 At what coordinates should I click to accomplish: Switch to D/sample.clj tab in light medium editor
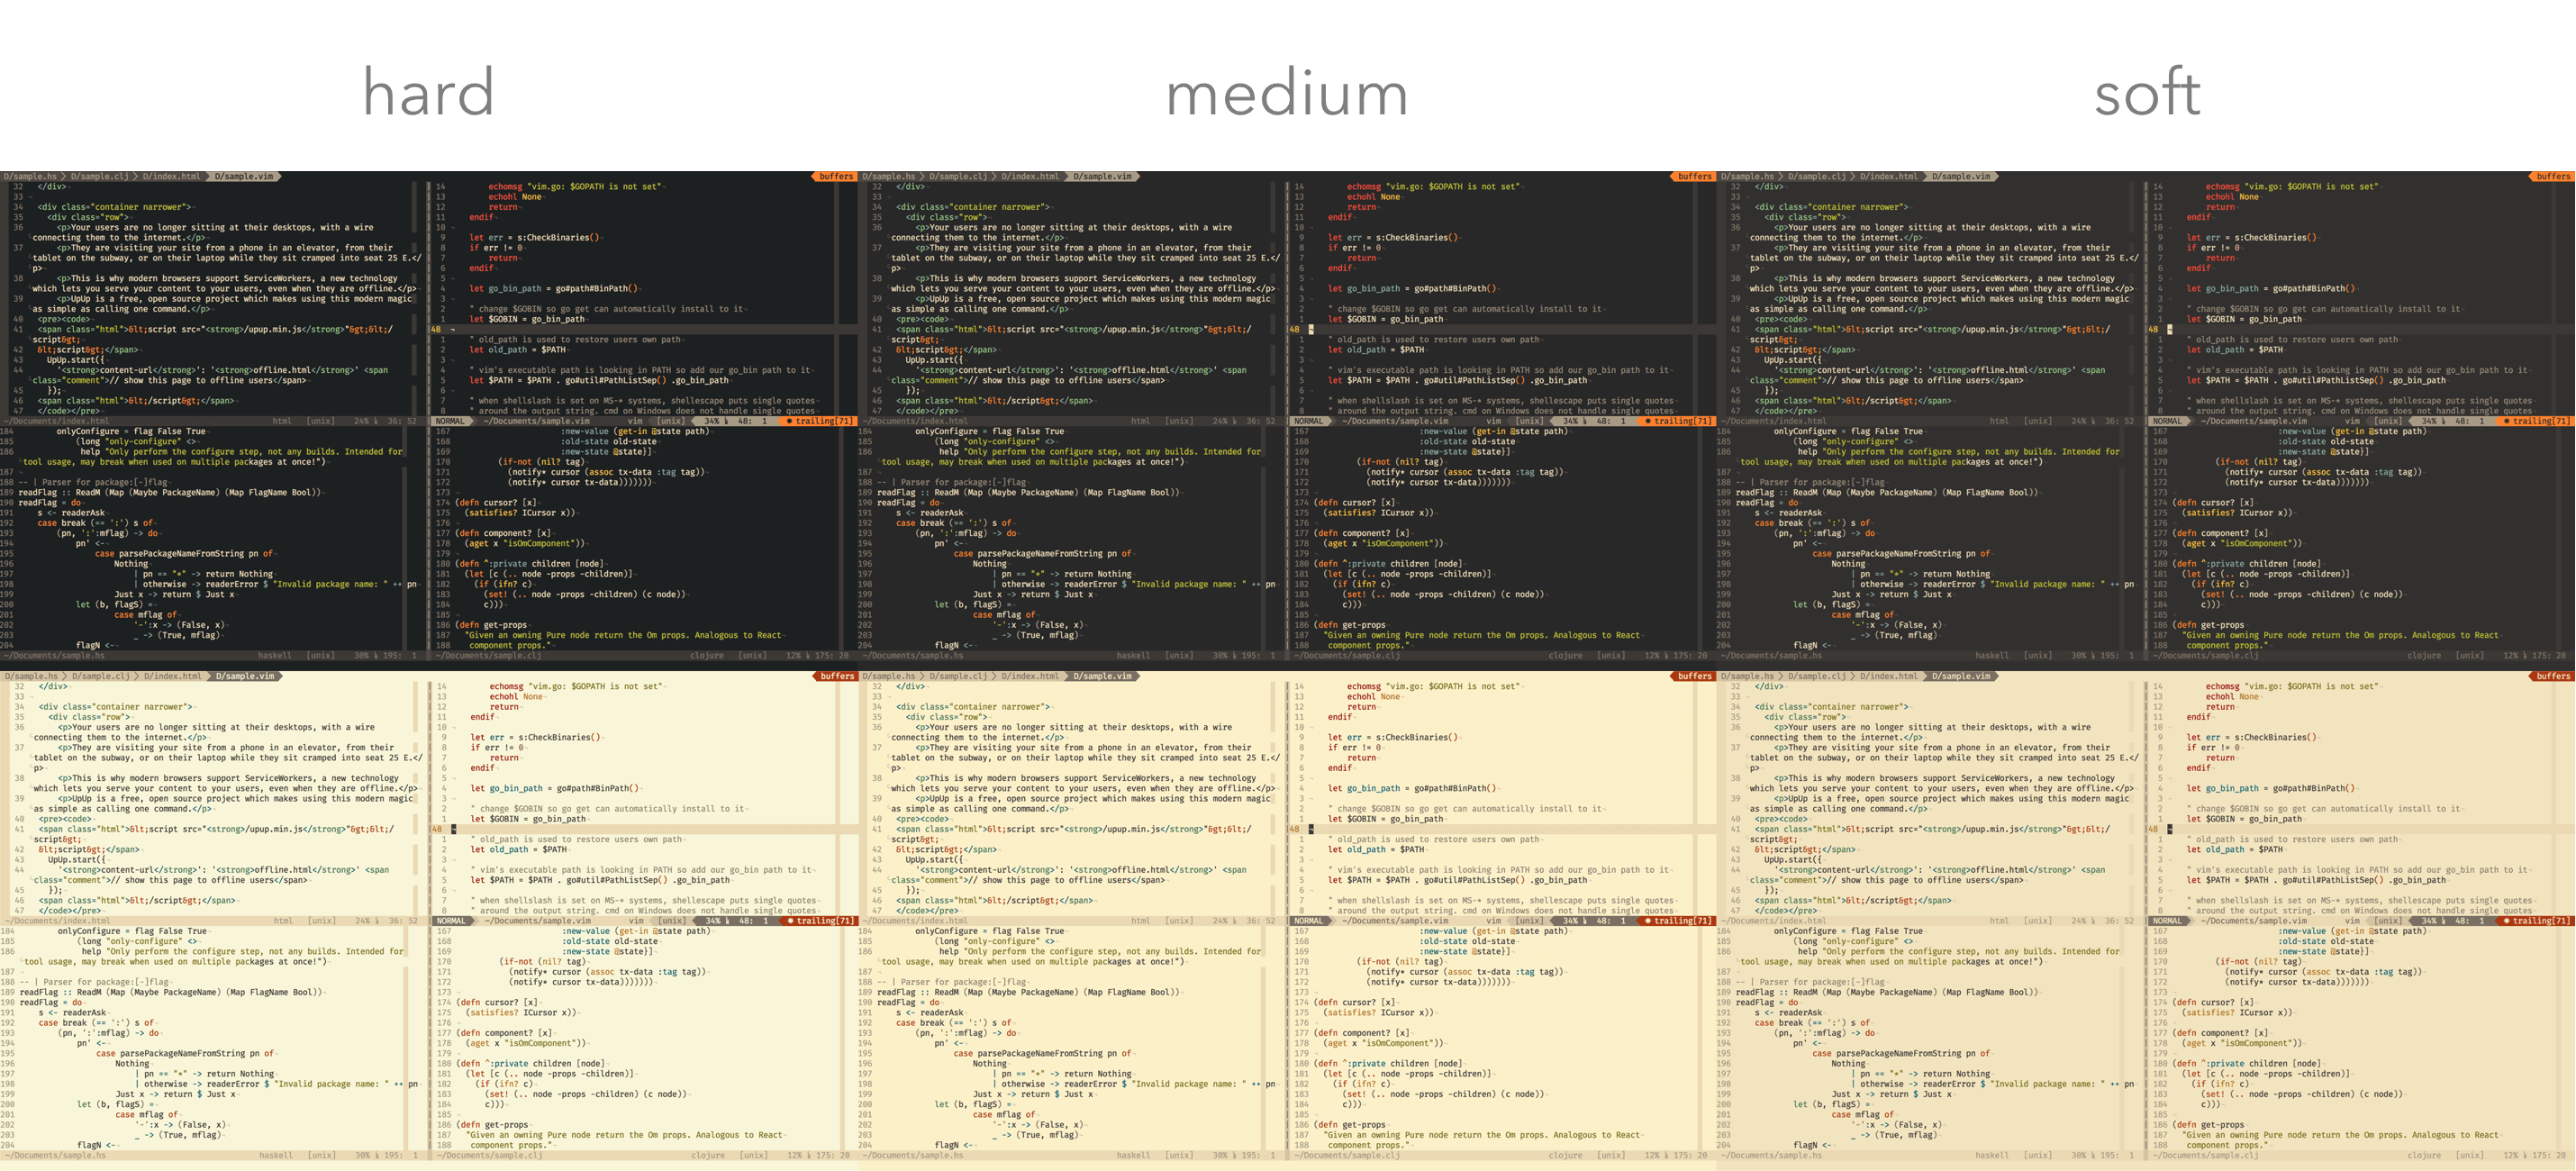click(x=958, y=676)
